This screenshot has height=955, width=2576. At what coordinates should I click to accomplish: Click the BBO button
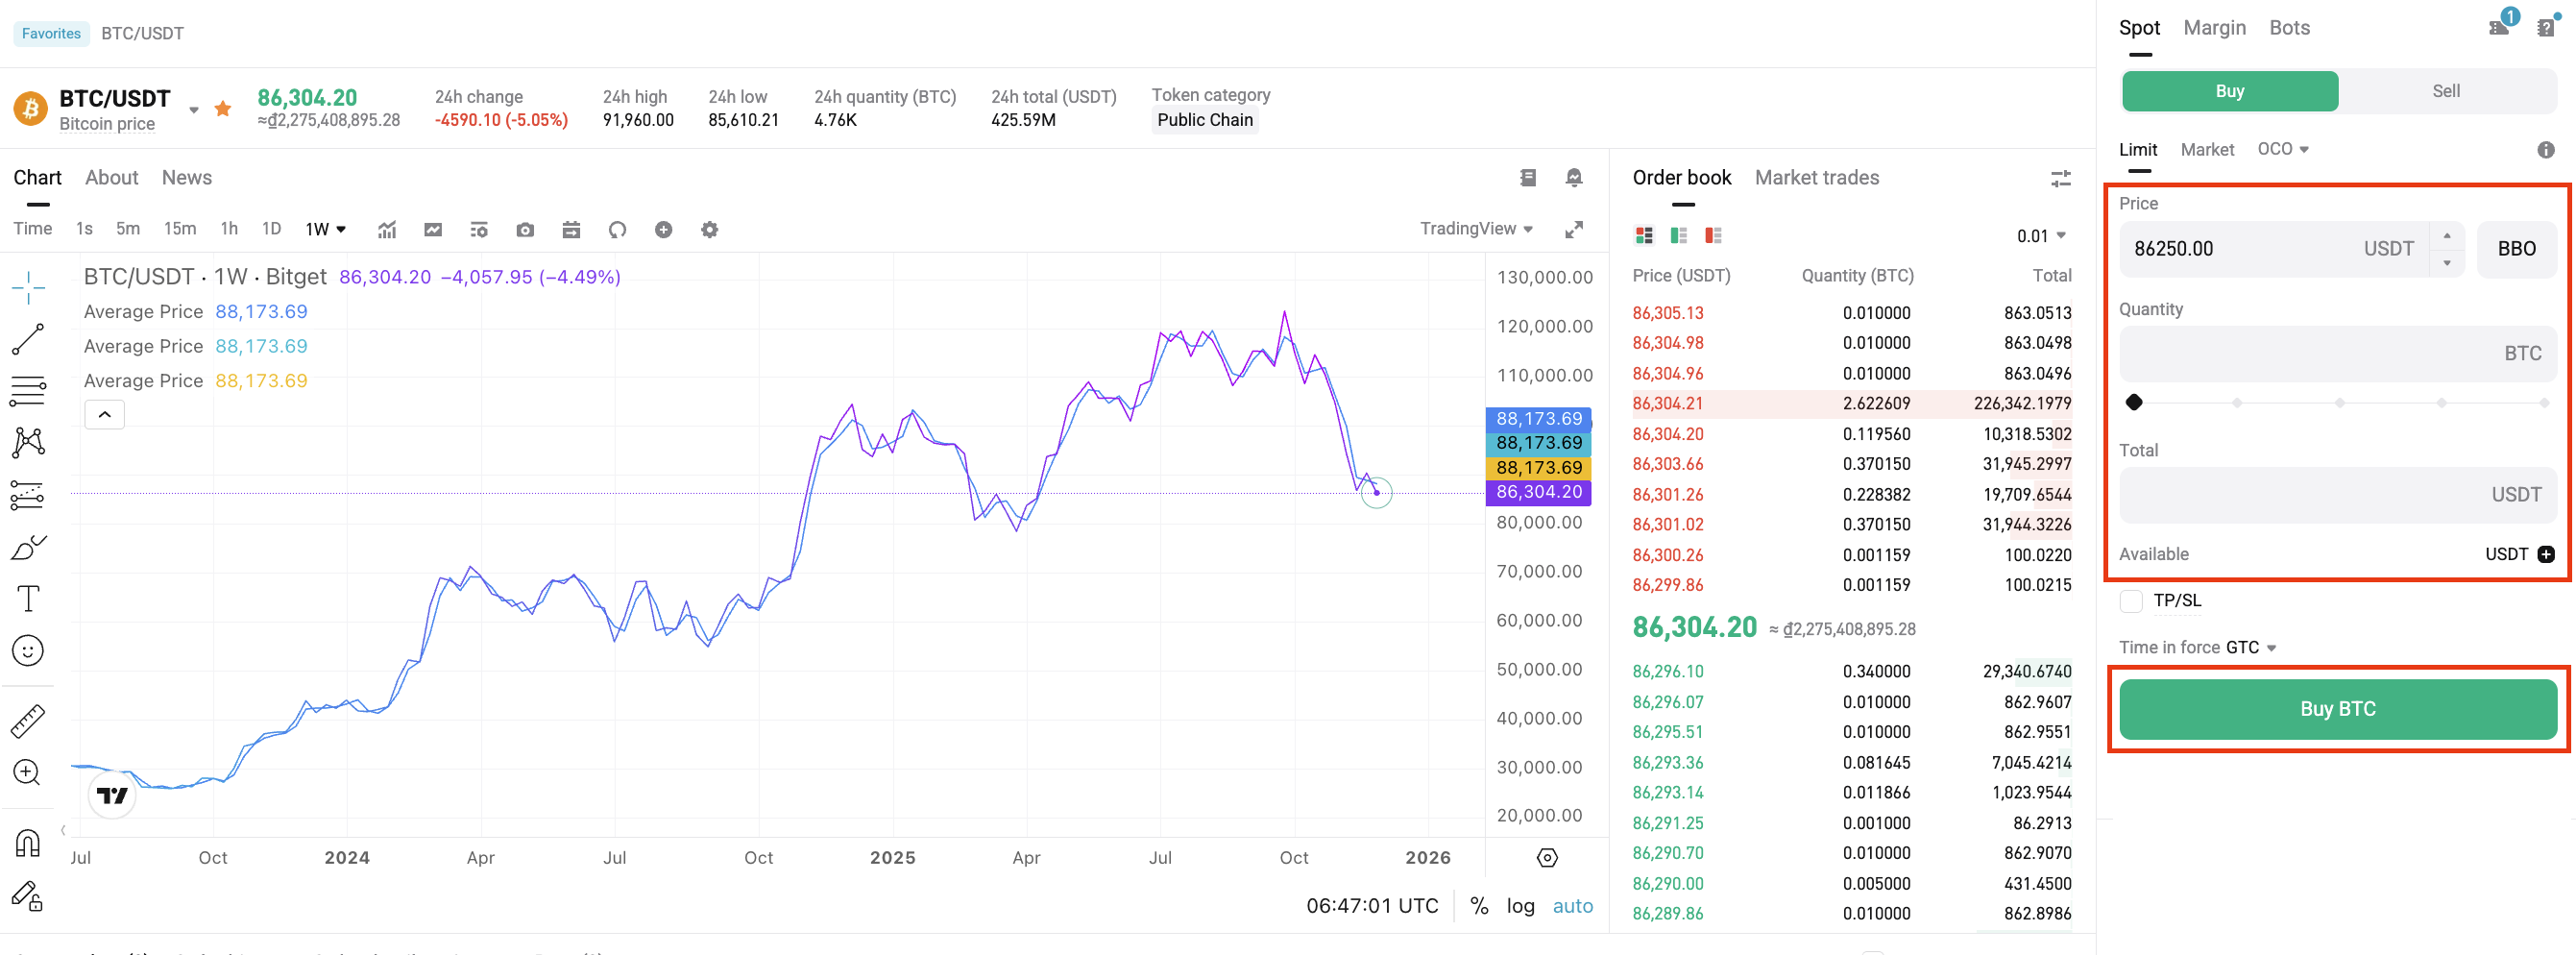[x=2516, y=249]
